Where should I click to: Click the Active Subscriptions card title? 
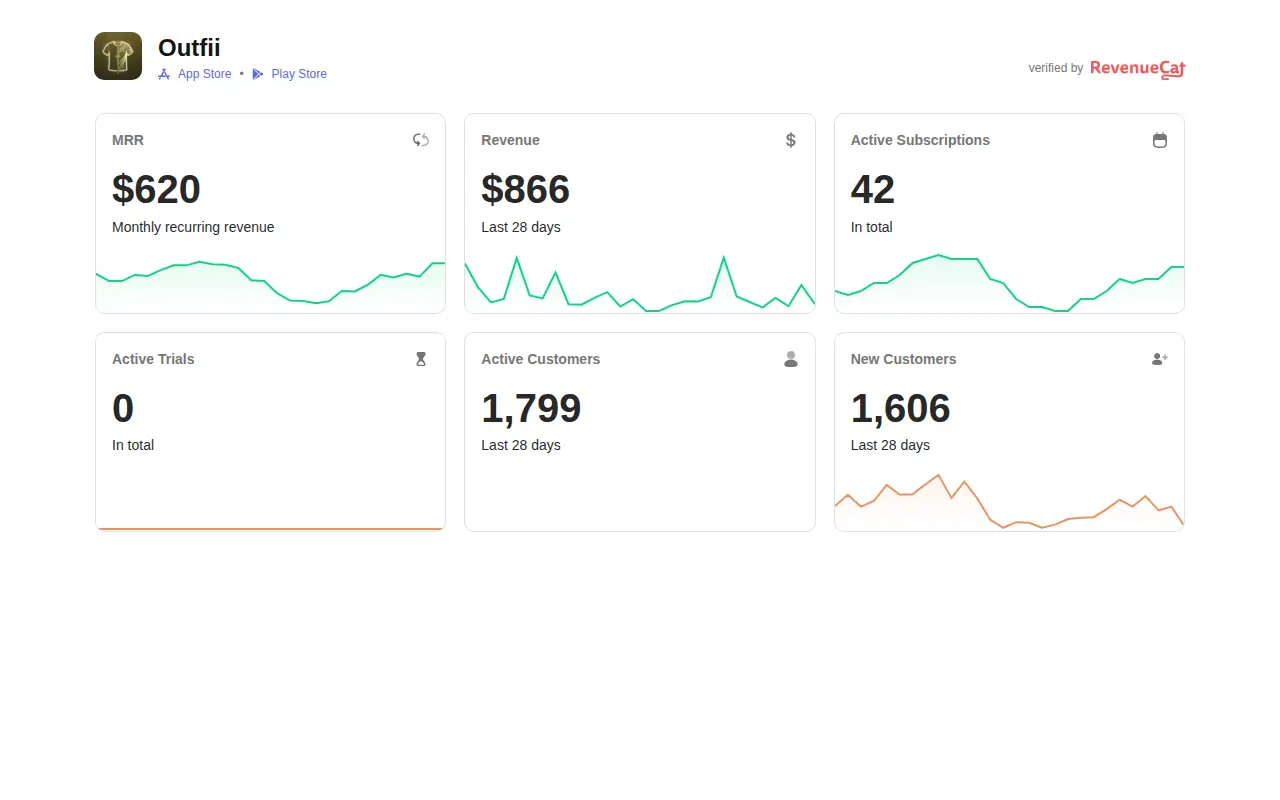pyautogui.click(x=920, y=140)
